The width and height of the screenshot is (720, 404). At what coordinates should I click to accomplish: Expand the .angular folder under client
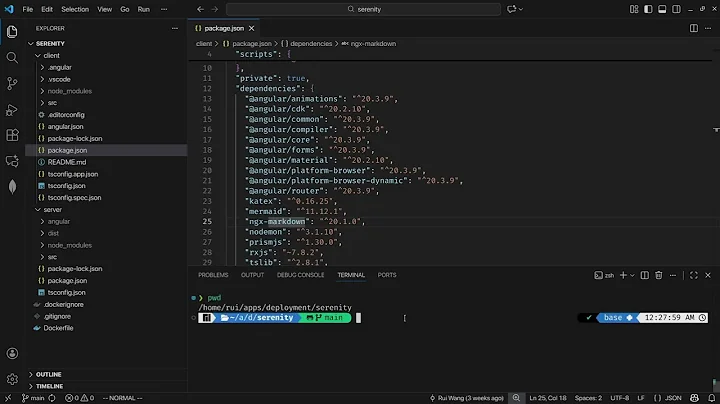[60, 67]
